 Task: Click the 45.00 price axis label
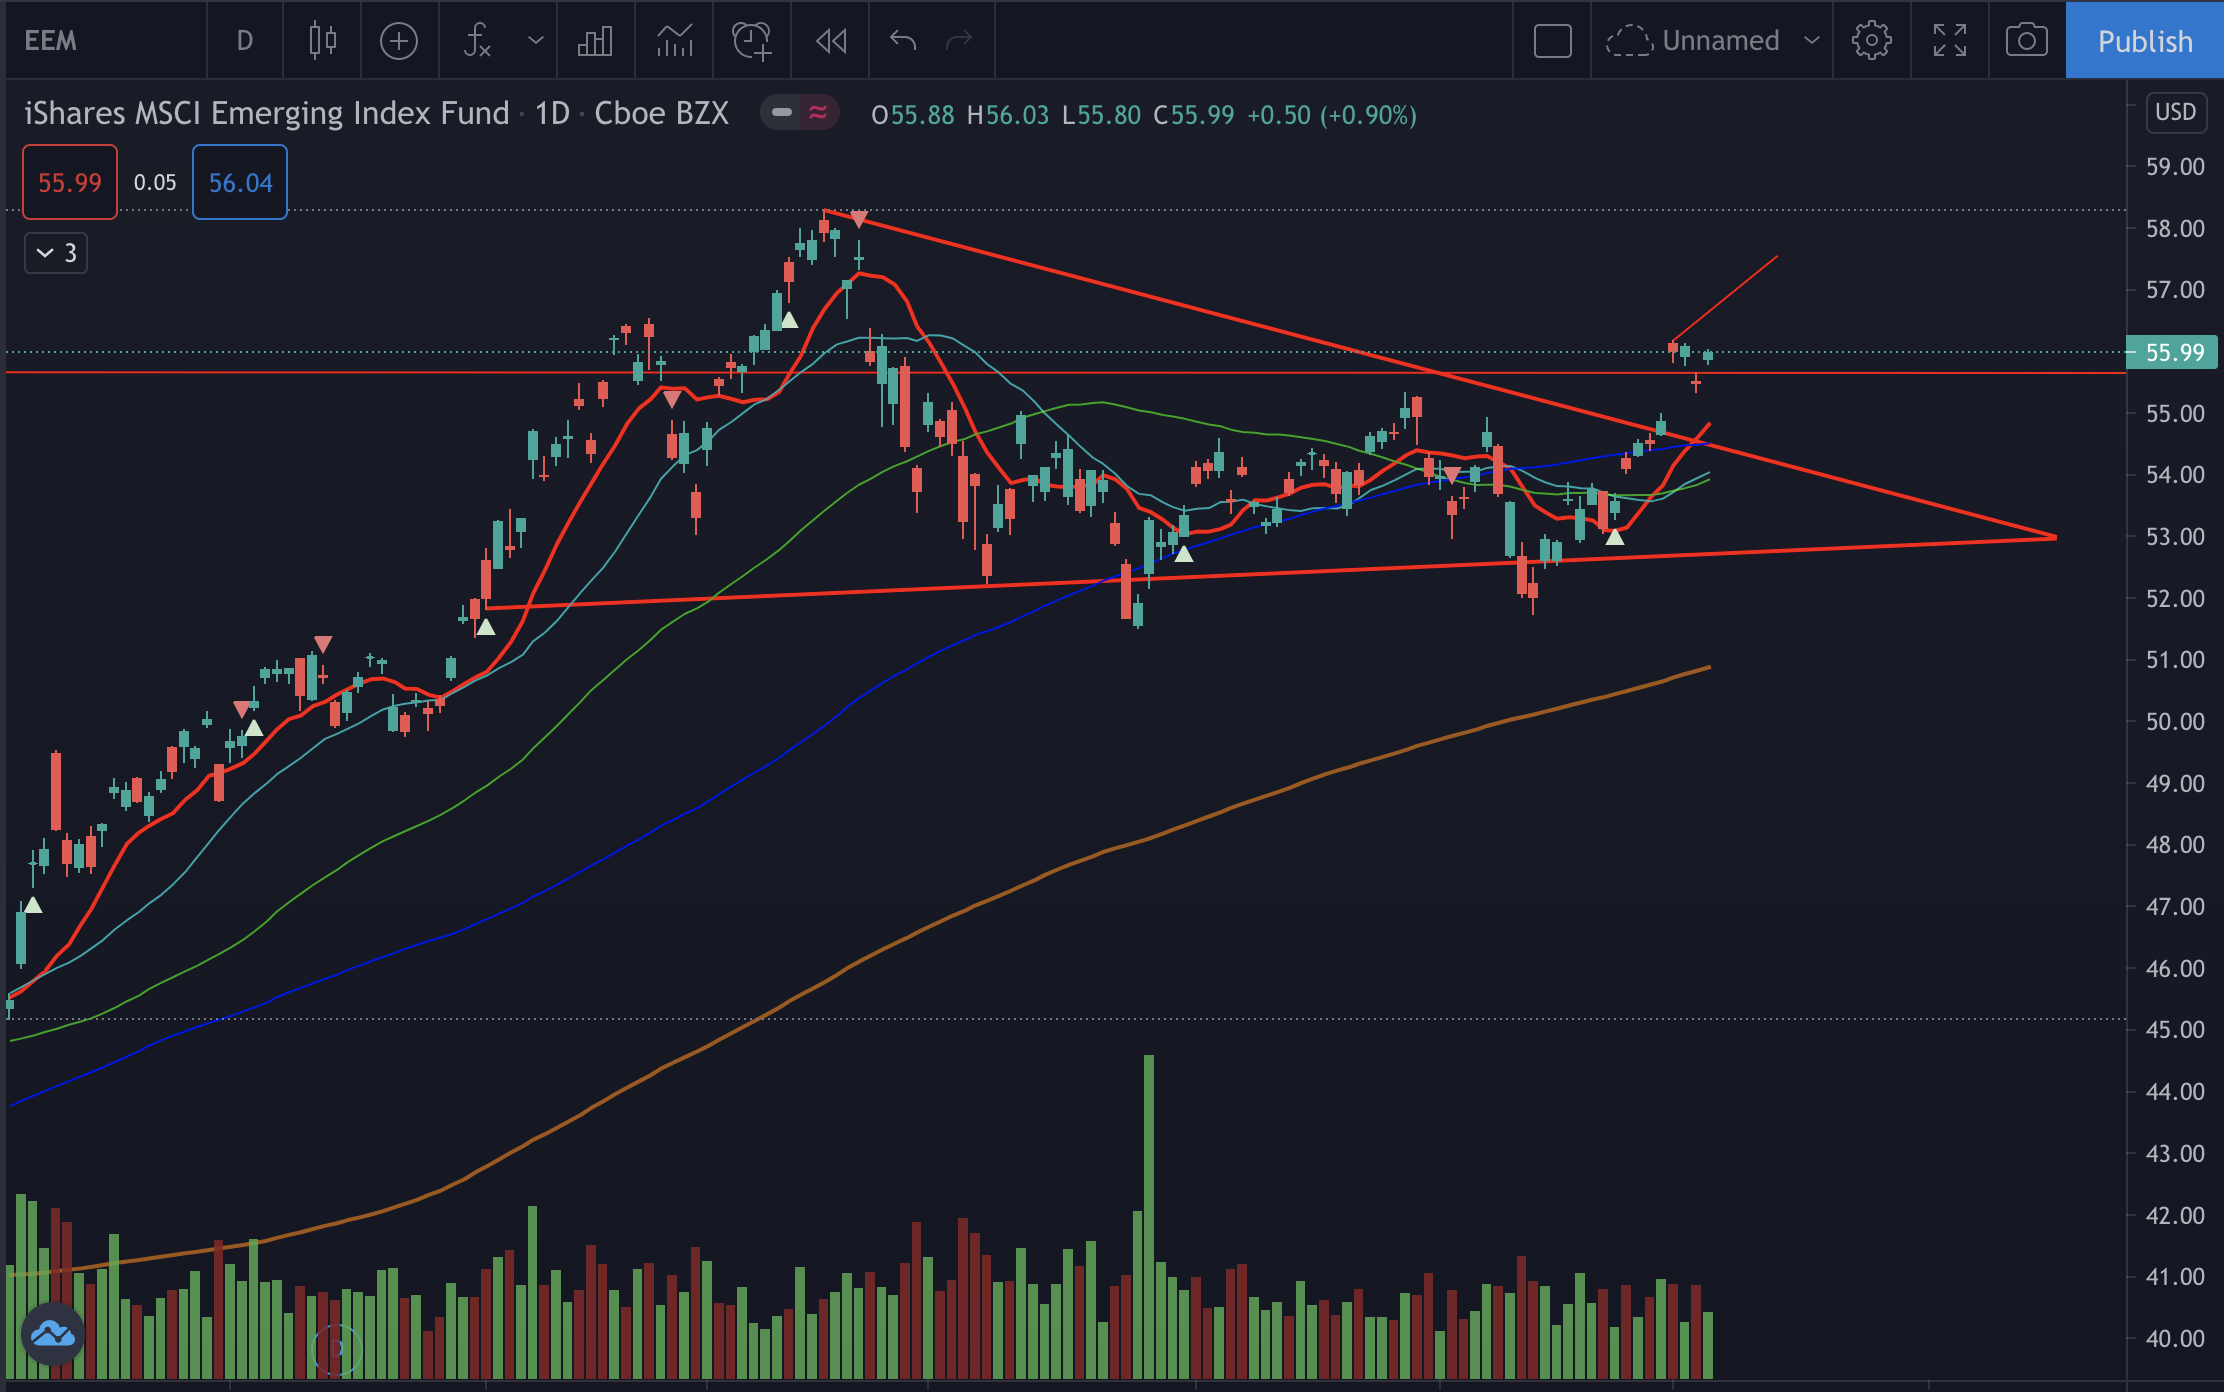pos(2175,1030)
